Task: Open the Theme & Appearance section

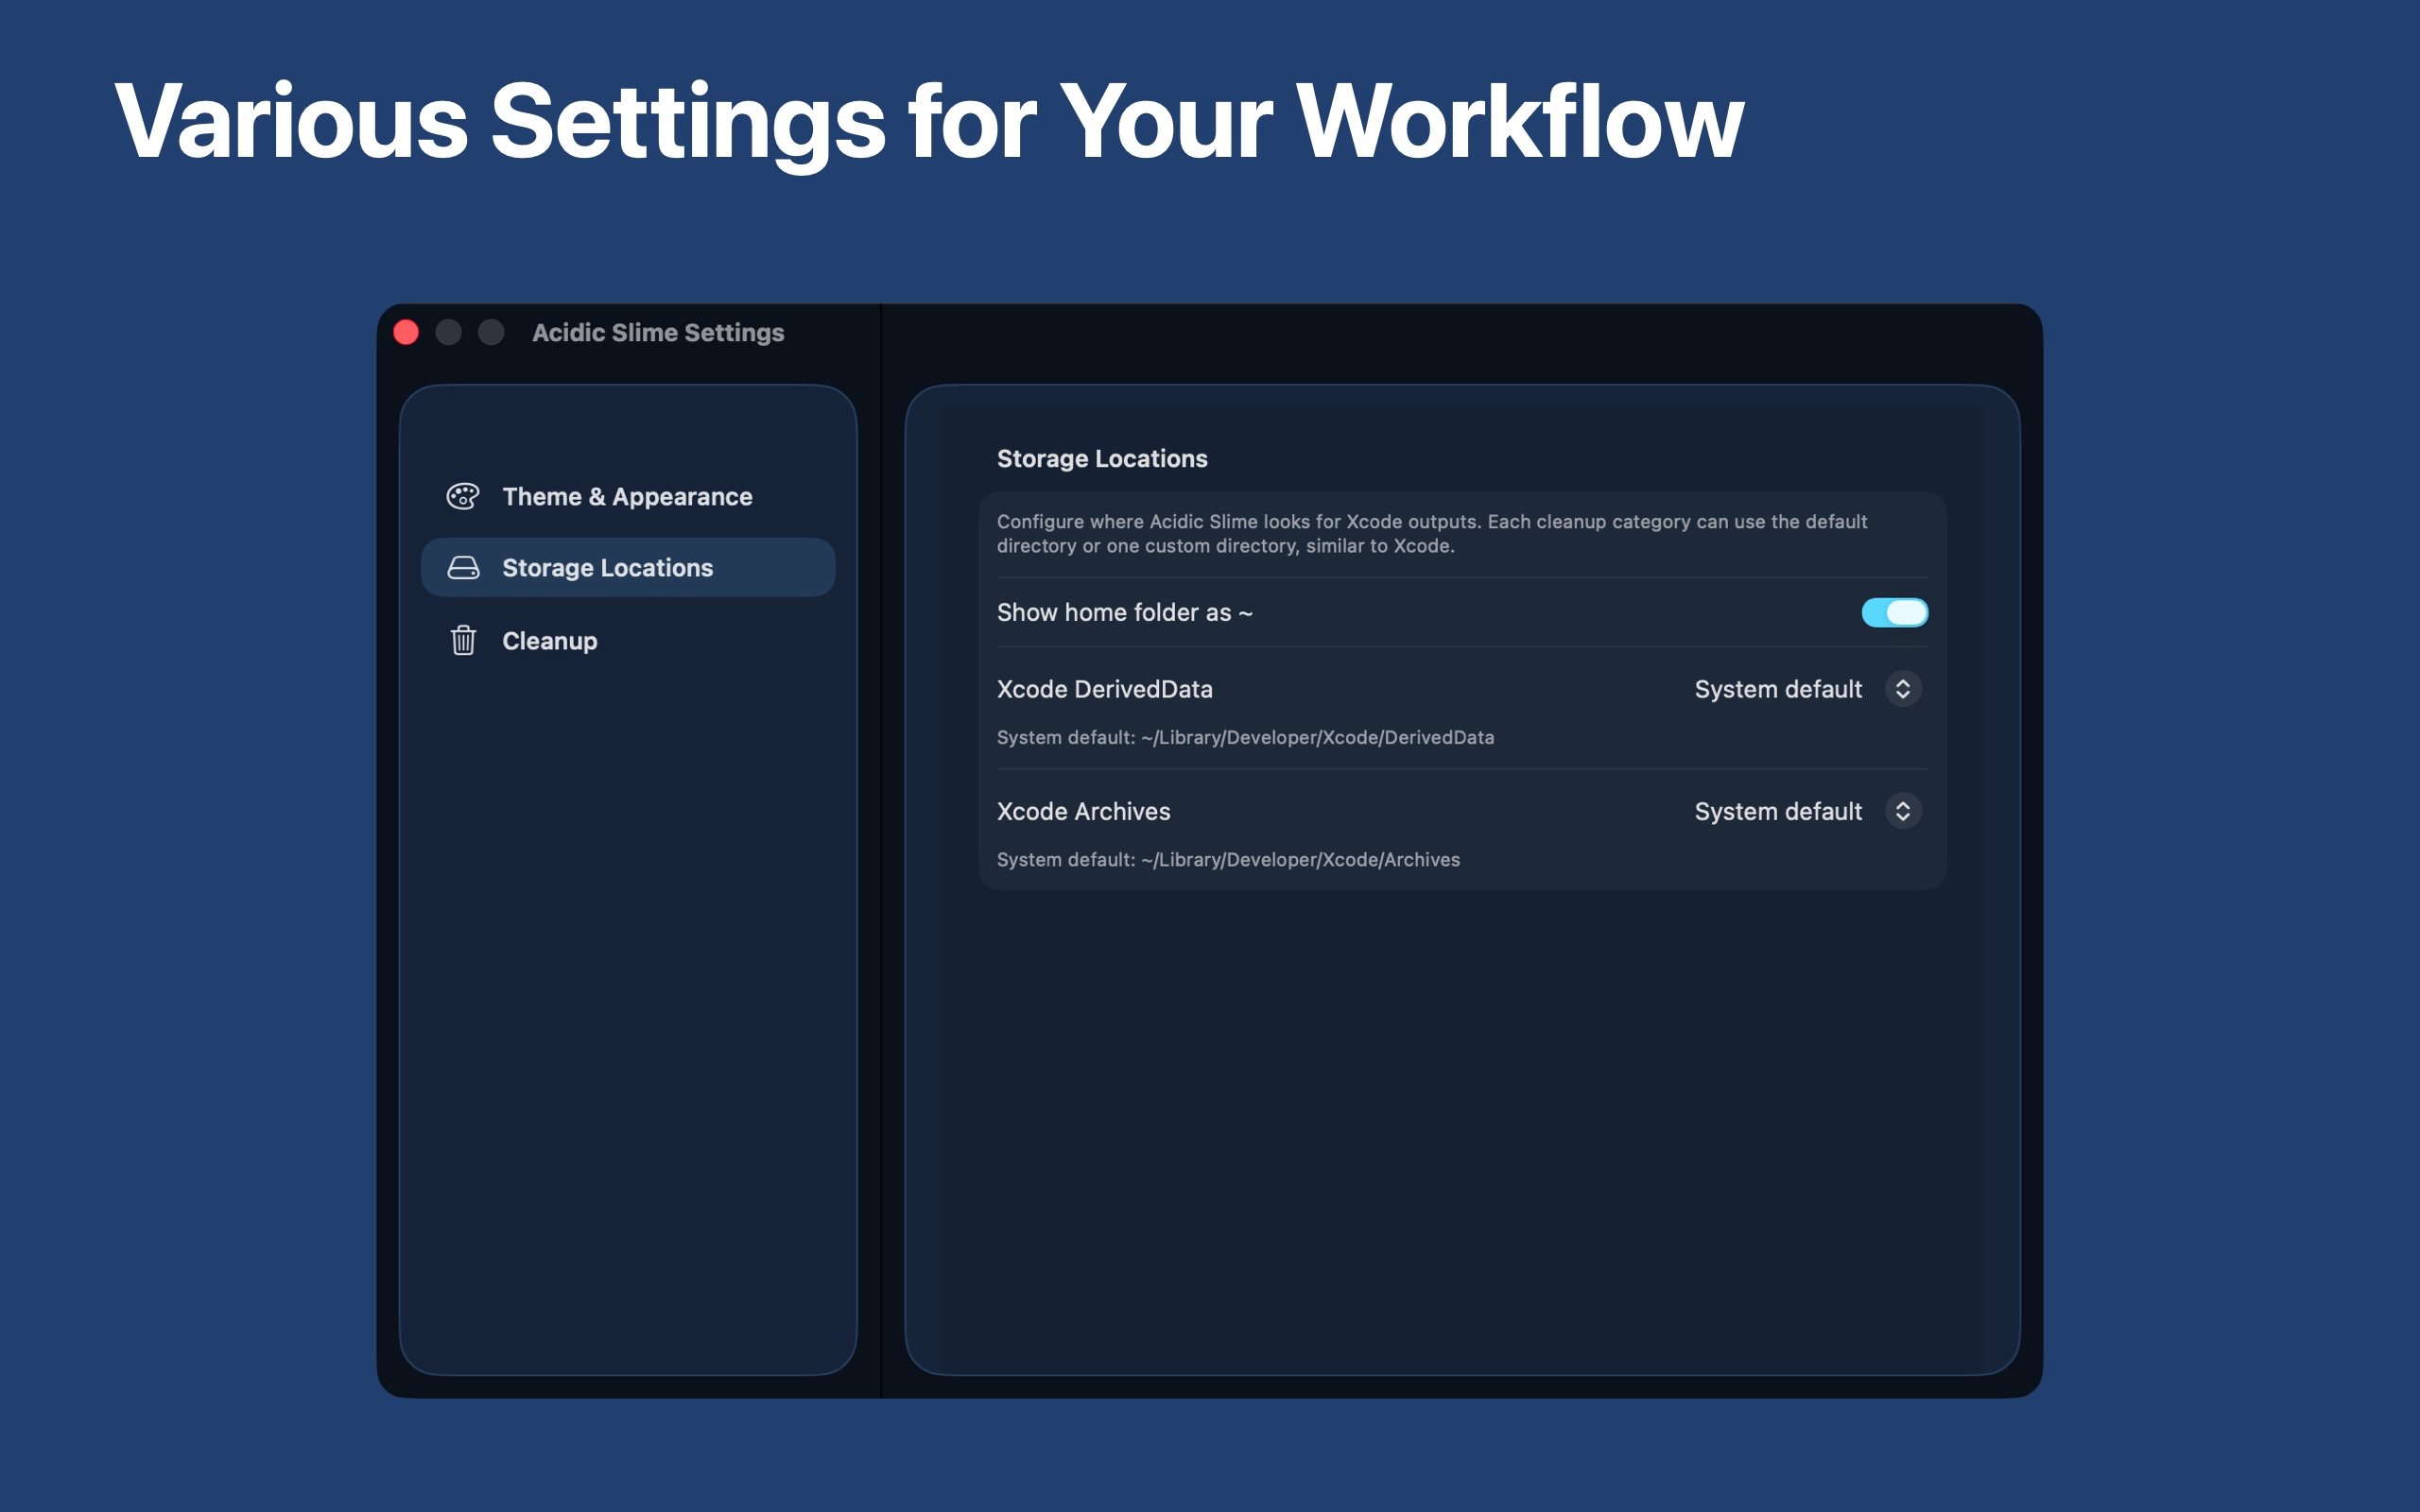Action: pos(628,496)
